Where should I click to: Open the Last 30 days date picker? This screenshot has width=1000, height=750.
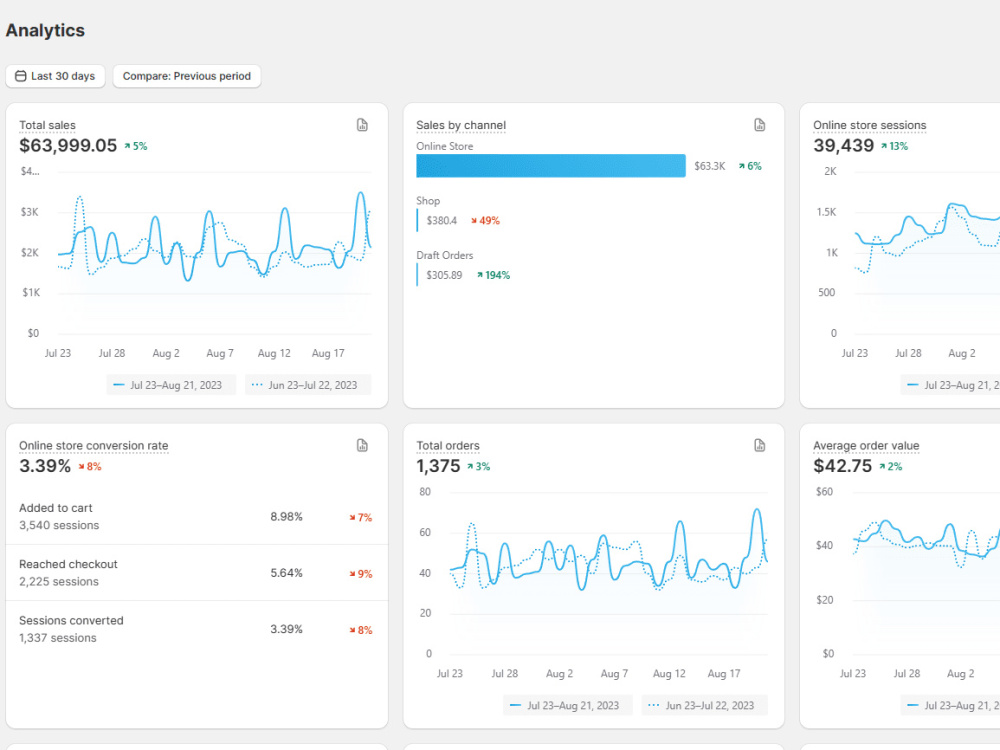[55, 76]
